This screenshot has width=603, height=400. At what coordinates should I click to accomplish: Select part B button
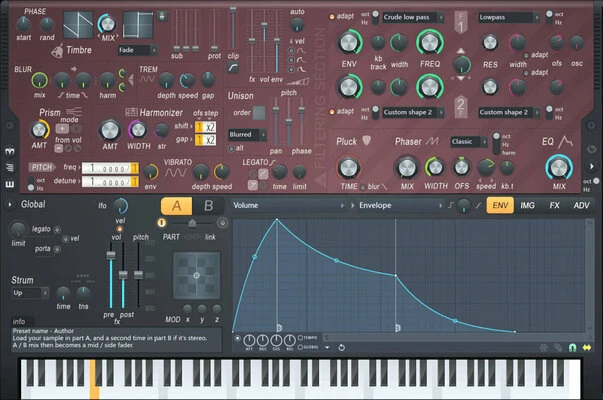207,205
